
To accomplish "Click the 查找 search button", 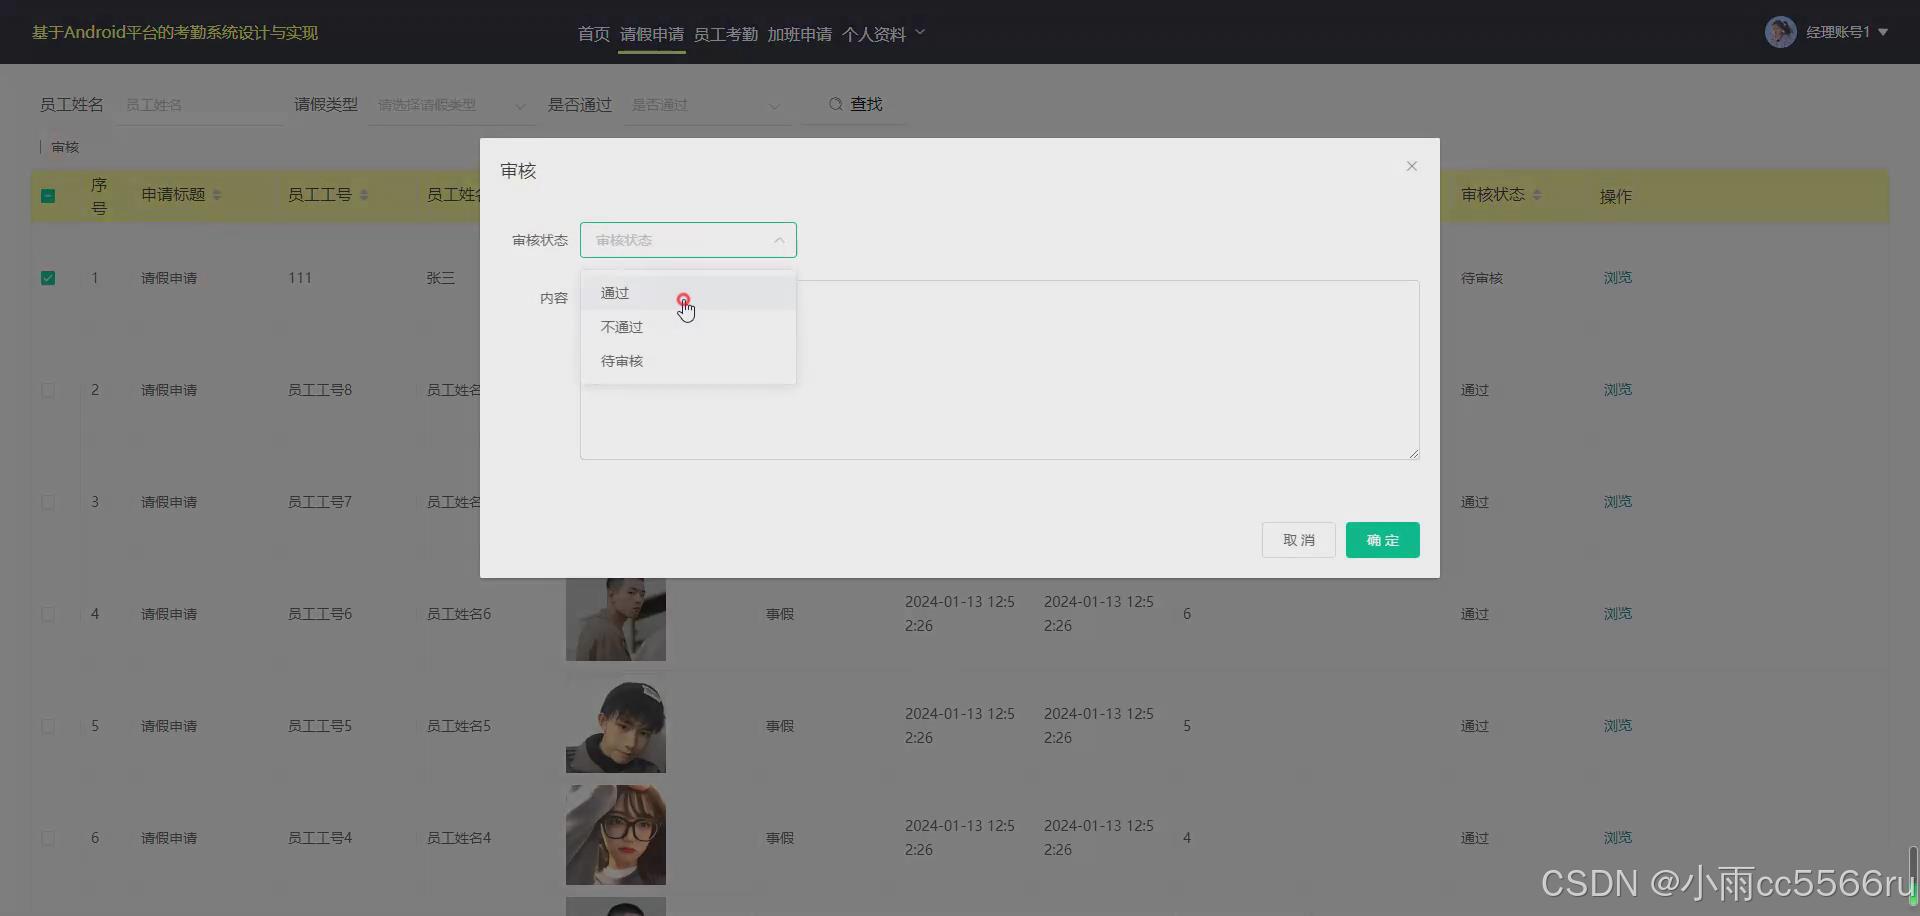I will 856,104.
